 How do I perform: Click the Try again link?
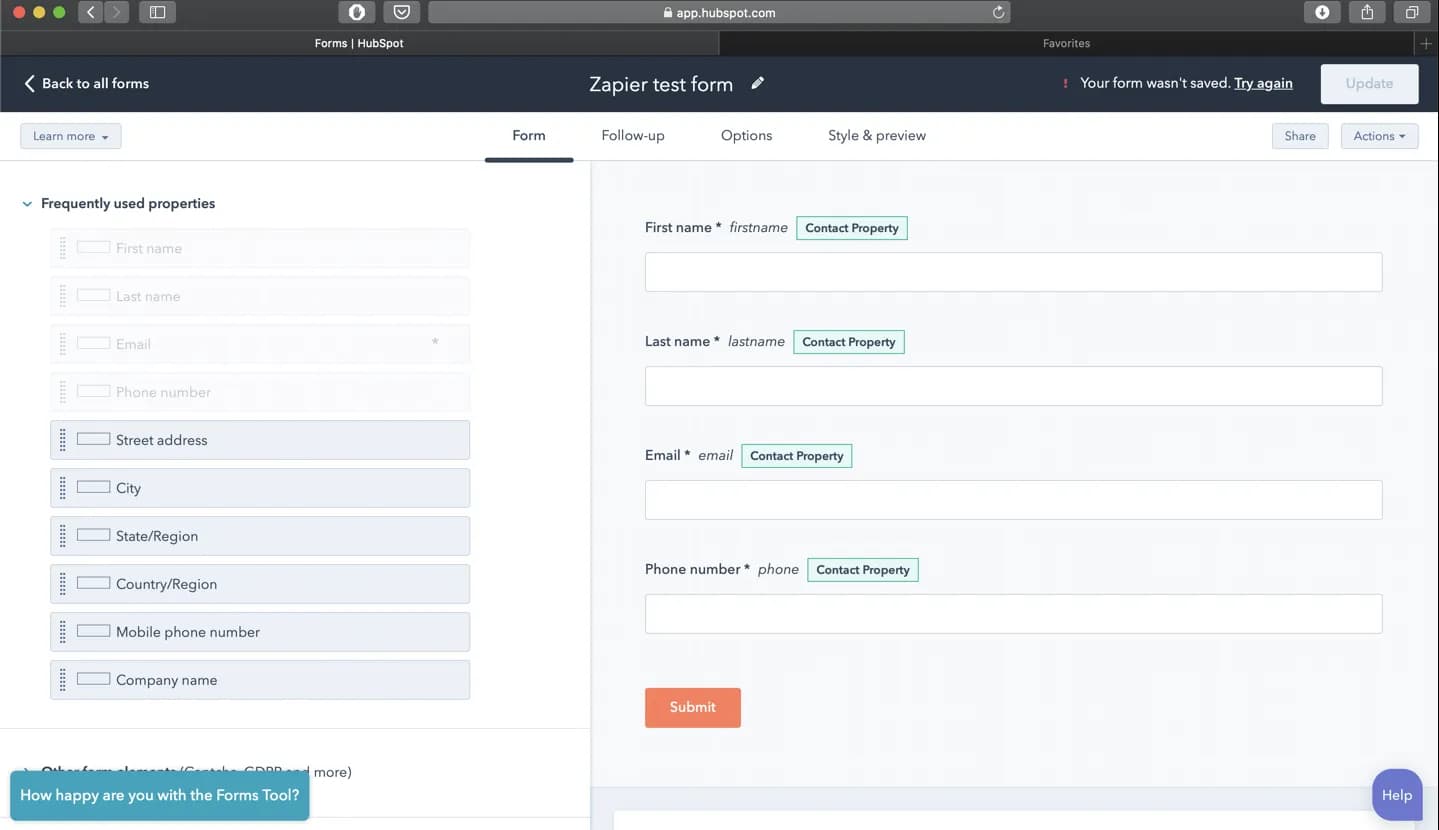click(1263, 83)
